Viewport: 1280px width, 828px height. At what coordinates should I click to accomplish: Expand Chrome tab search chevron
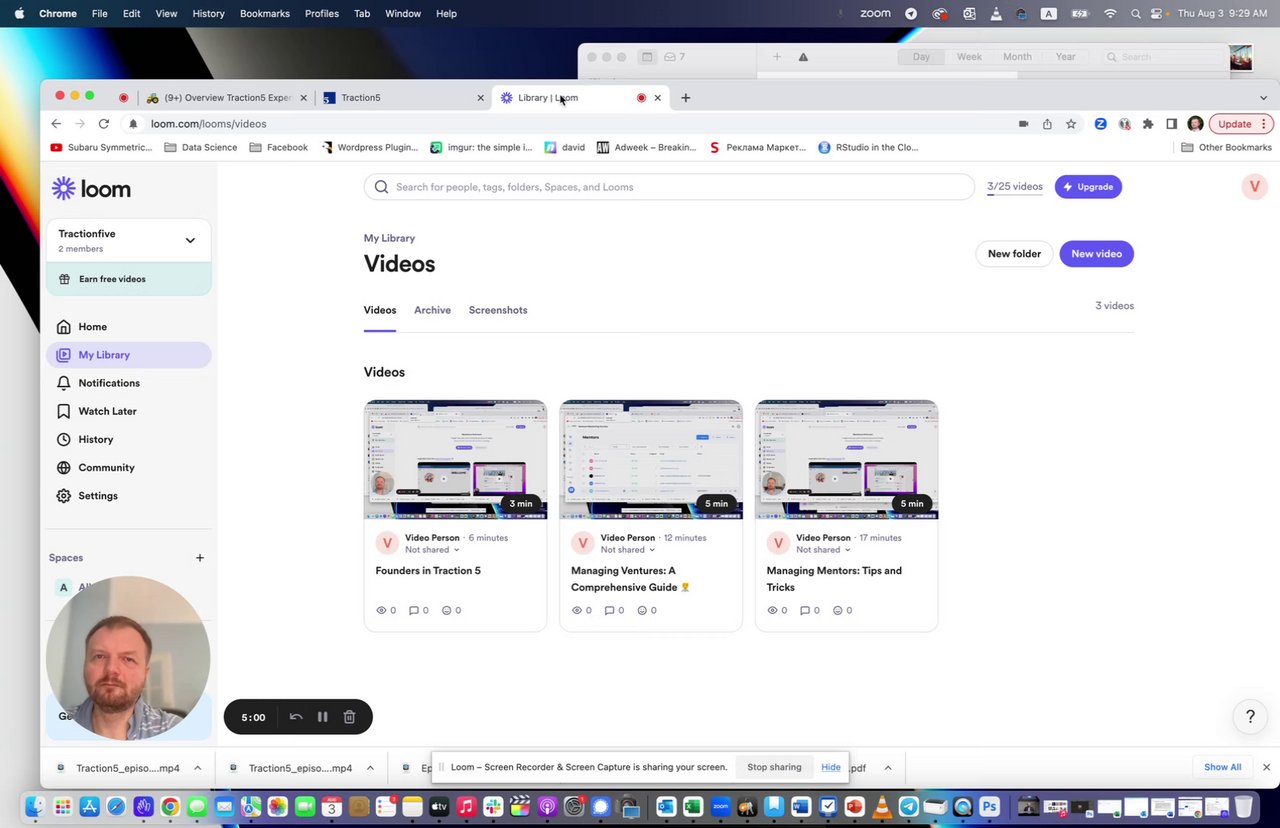coord(1263,98)
